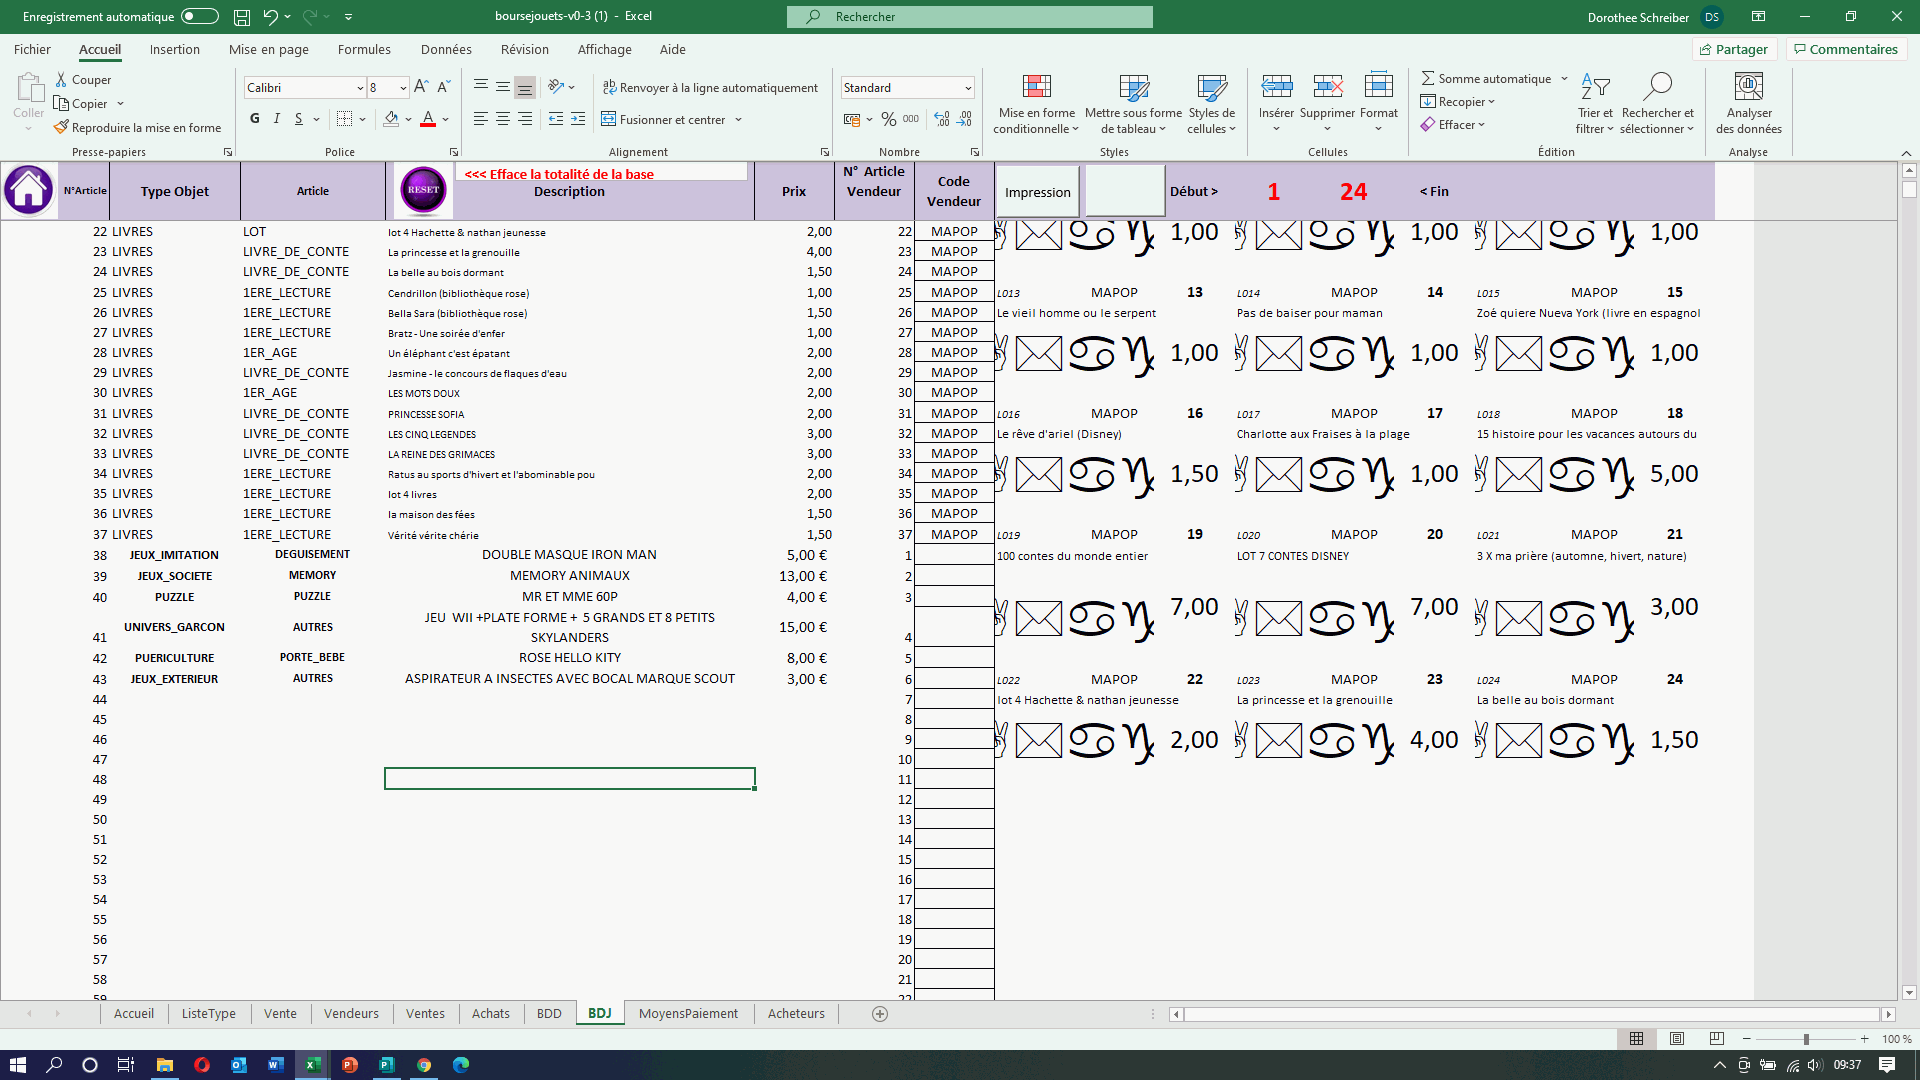Click the Save disk icon

pos(241,17)
